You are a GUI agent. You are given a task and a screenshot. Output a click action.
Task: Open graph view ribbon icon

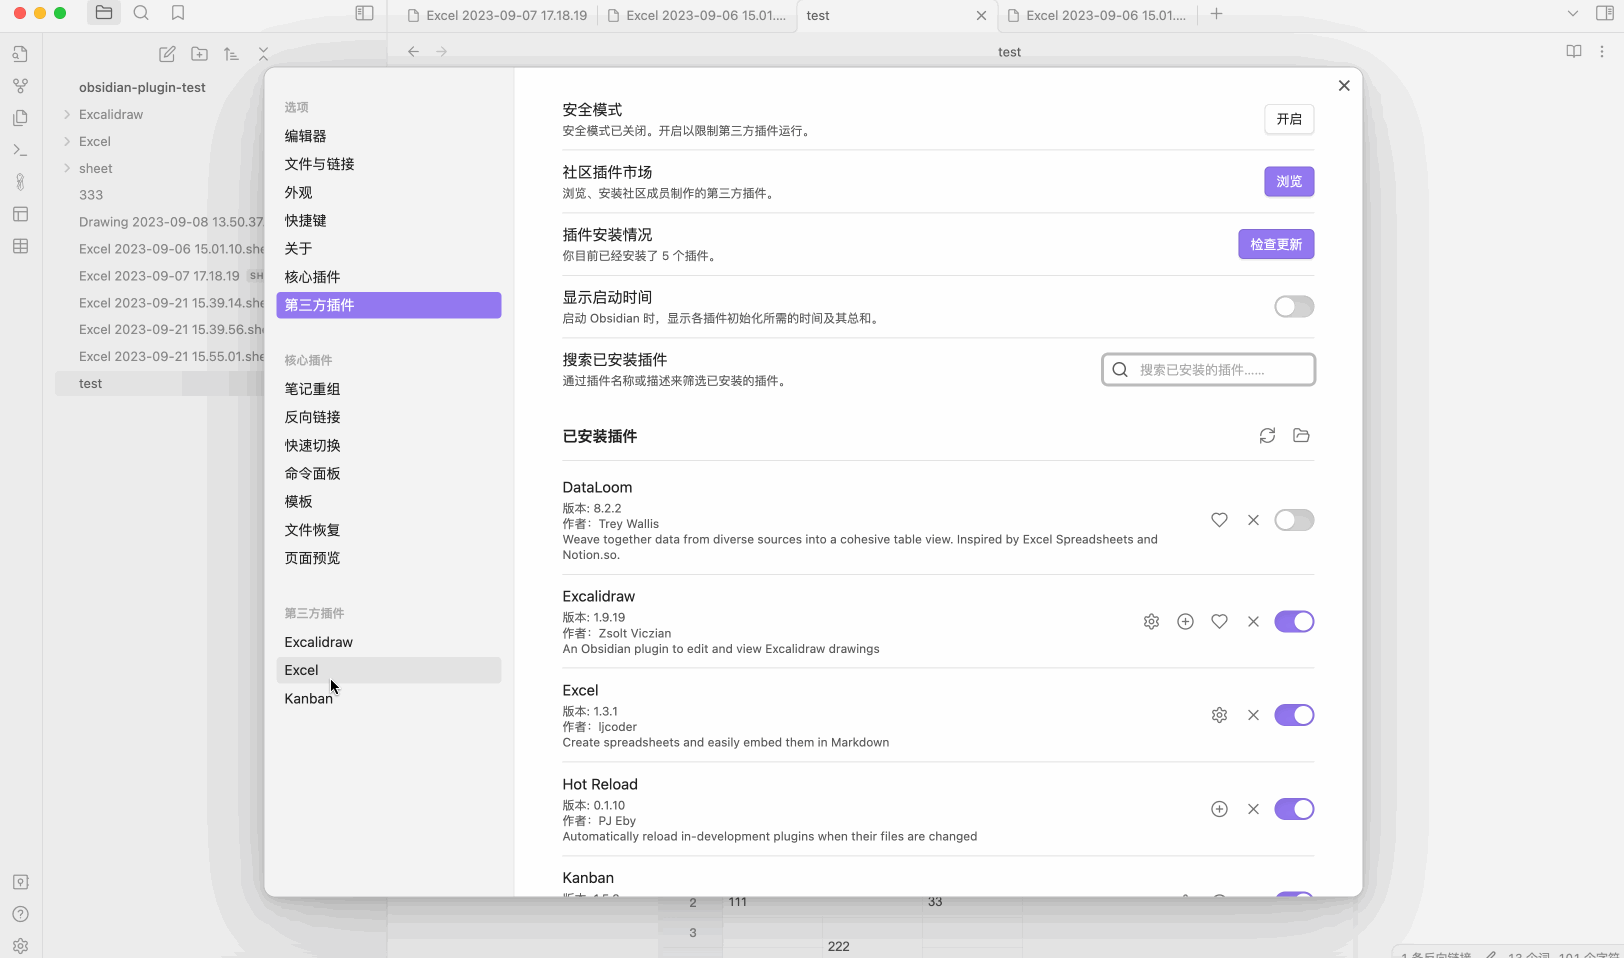click(x=20, y=86)
